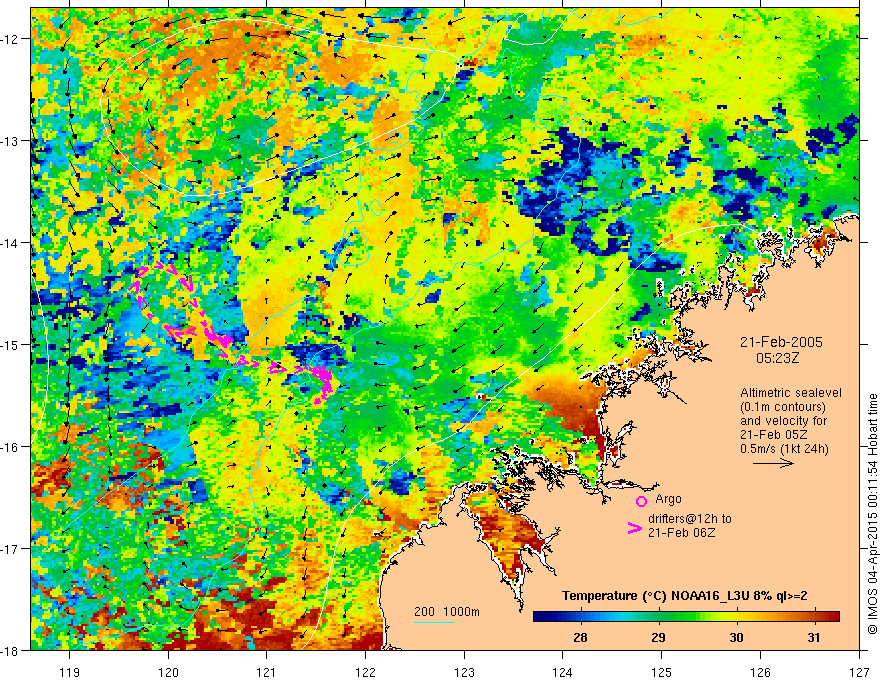The image size is (880, 680).
Task: Click the latitude axis label '-12'
Action: (9, 39)
